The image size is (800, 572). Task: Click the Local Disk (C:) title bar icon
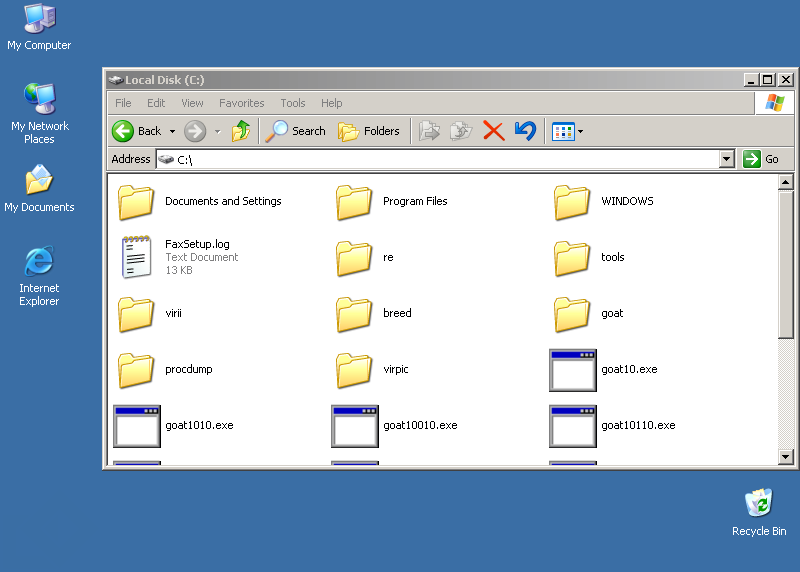116,80
